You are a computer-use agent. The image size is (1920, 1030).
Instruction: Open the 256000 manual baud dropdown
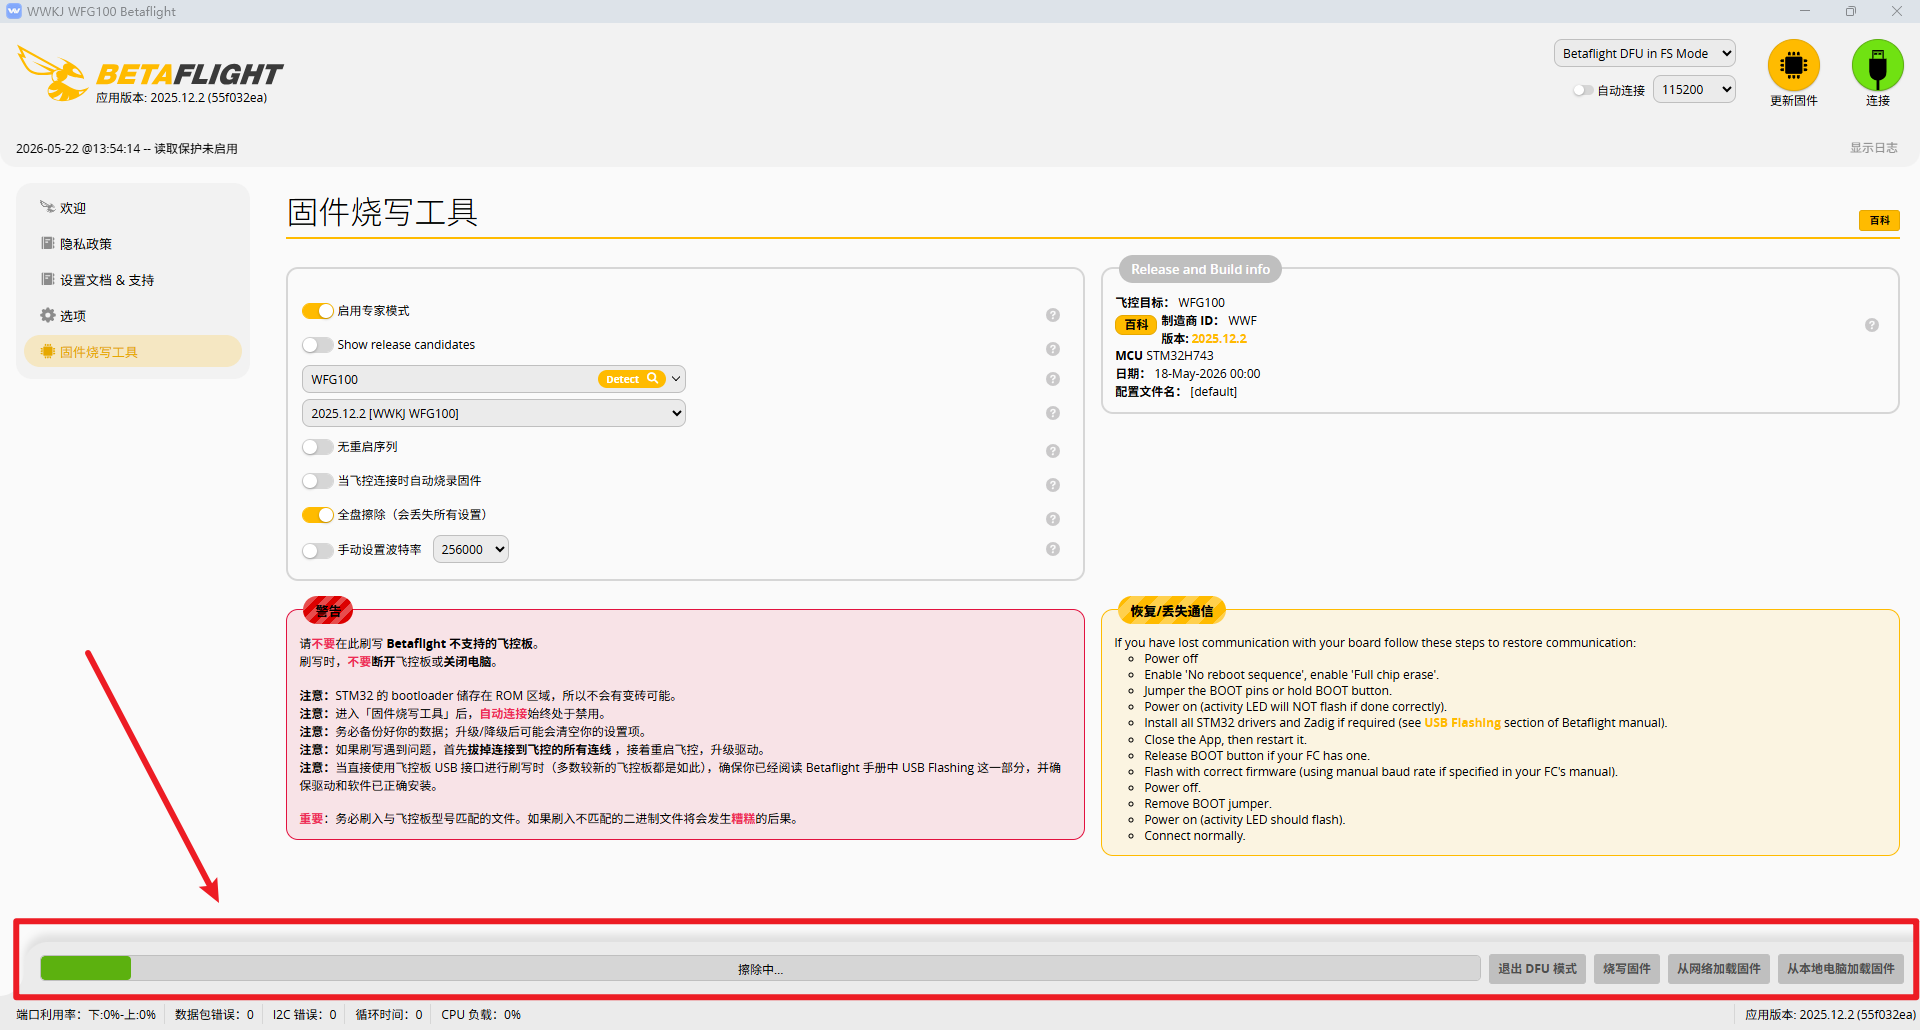click(x=471, y=549)
